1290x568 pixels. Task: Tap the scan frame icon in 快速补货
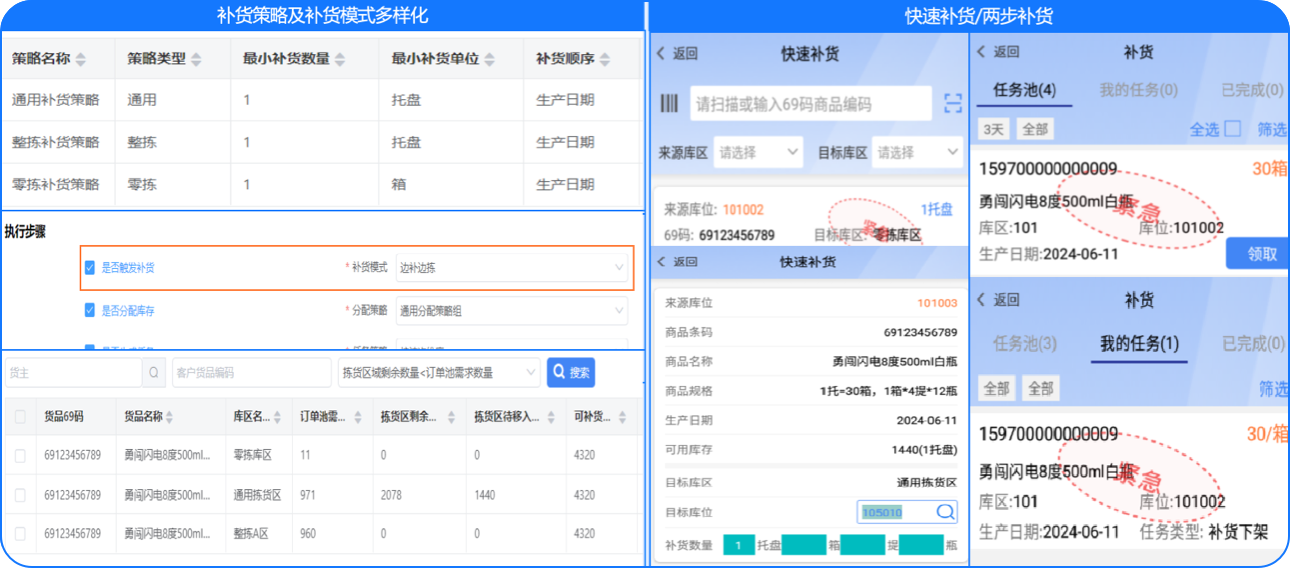coord(953,103)
